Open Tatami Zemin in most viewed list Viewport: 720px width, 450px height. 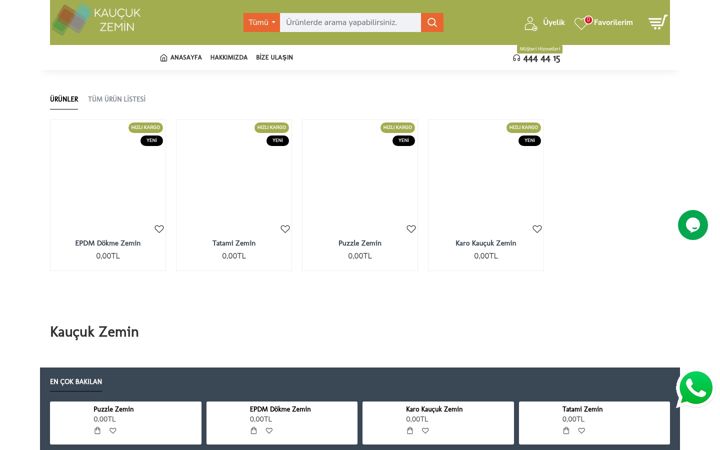tap(582, 409)
